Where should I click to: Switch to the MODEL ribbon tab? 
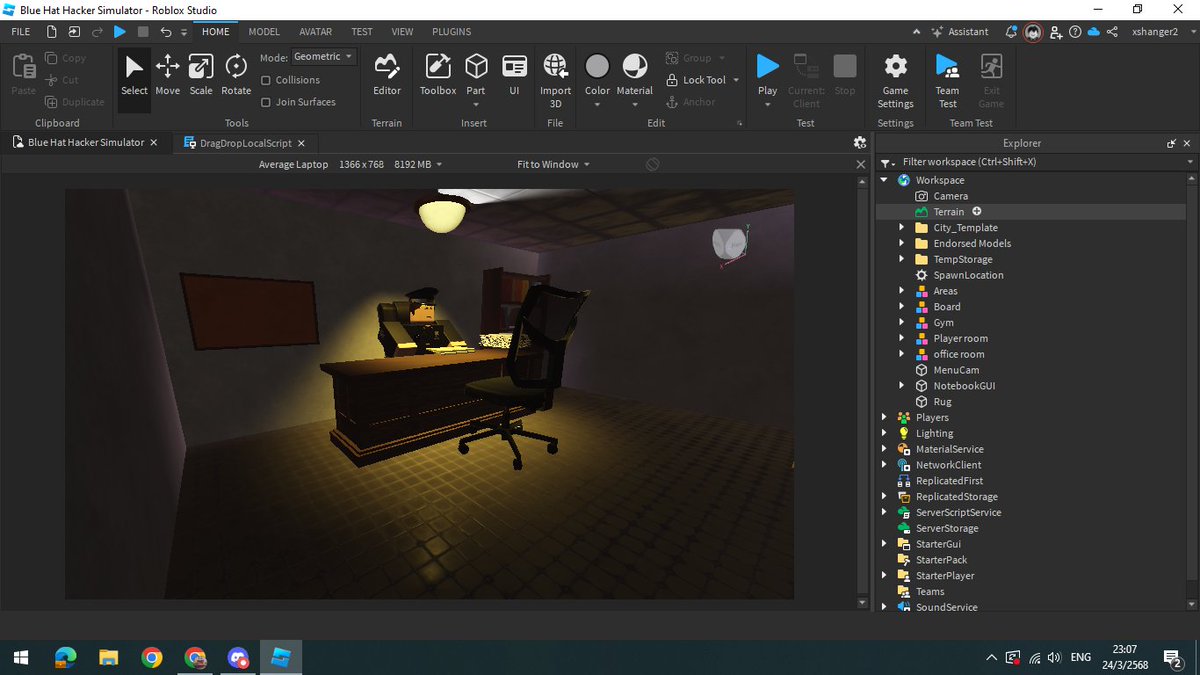pyautogui.click(x=264, y=32)
